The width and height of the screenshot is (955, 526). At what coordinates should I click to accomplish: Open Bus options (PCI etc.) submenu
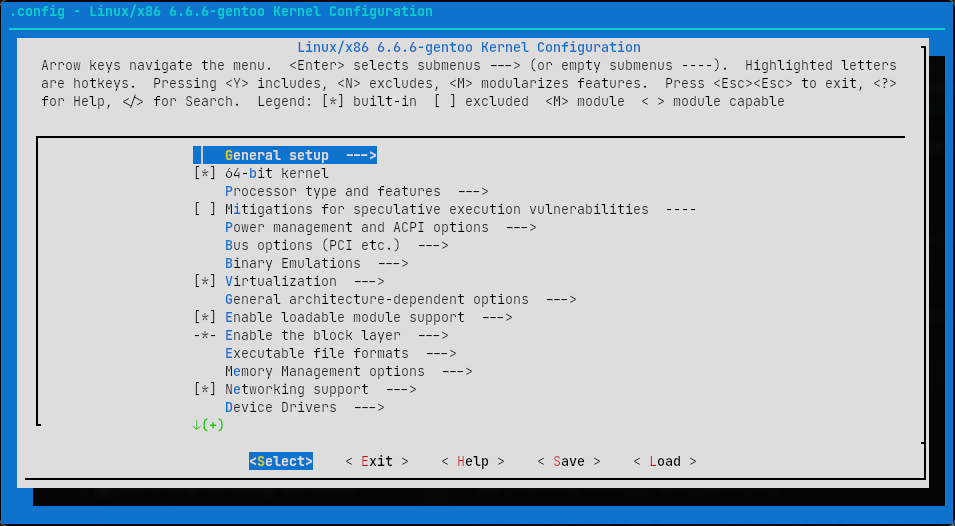click(336, 245)
